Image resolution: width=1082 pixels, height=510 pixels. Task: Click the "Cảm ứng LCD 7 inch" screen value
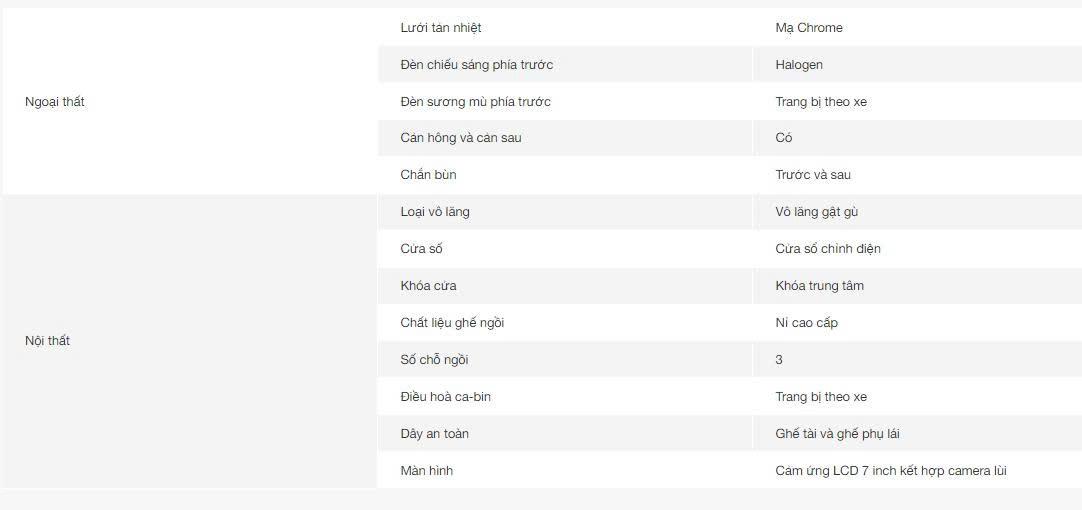click(x=891, y=471)
